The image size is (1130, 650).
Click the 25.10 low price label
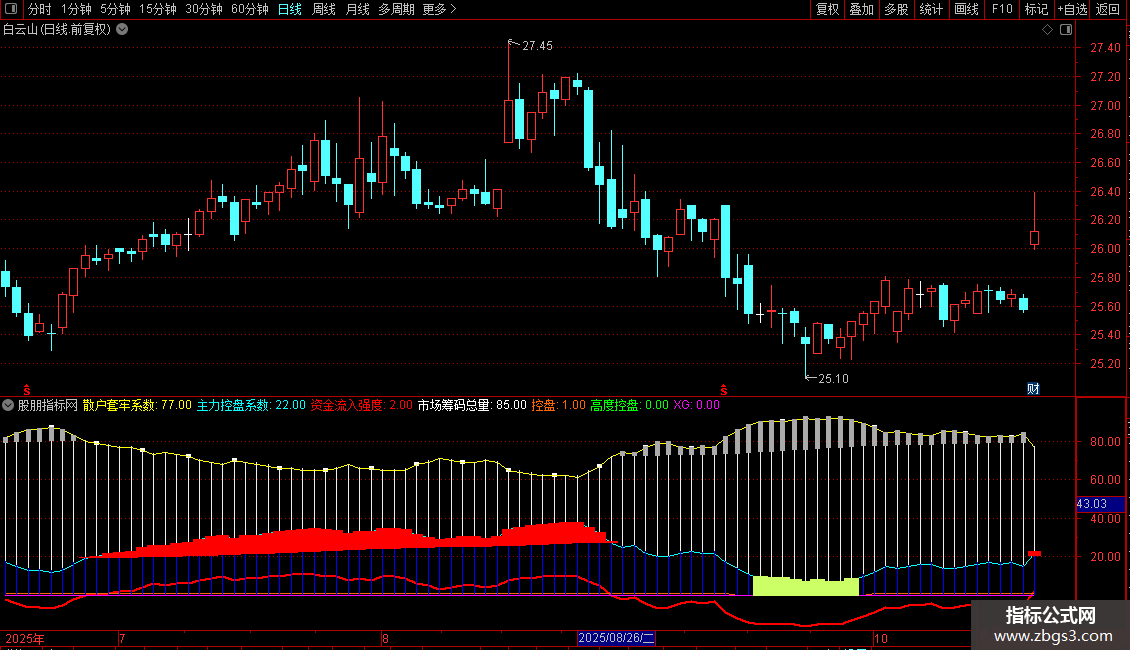tap(833, 378)
